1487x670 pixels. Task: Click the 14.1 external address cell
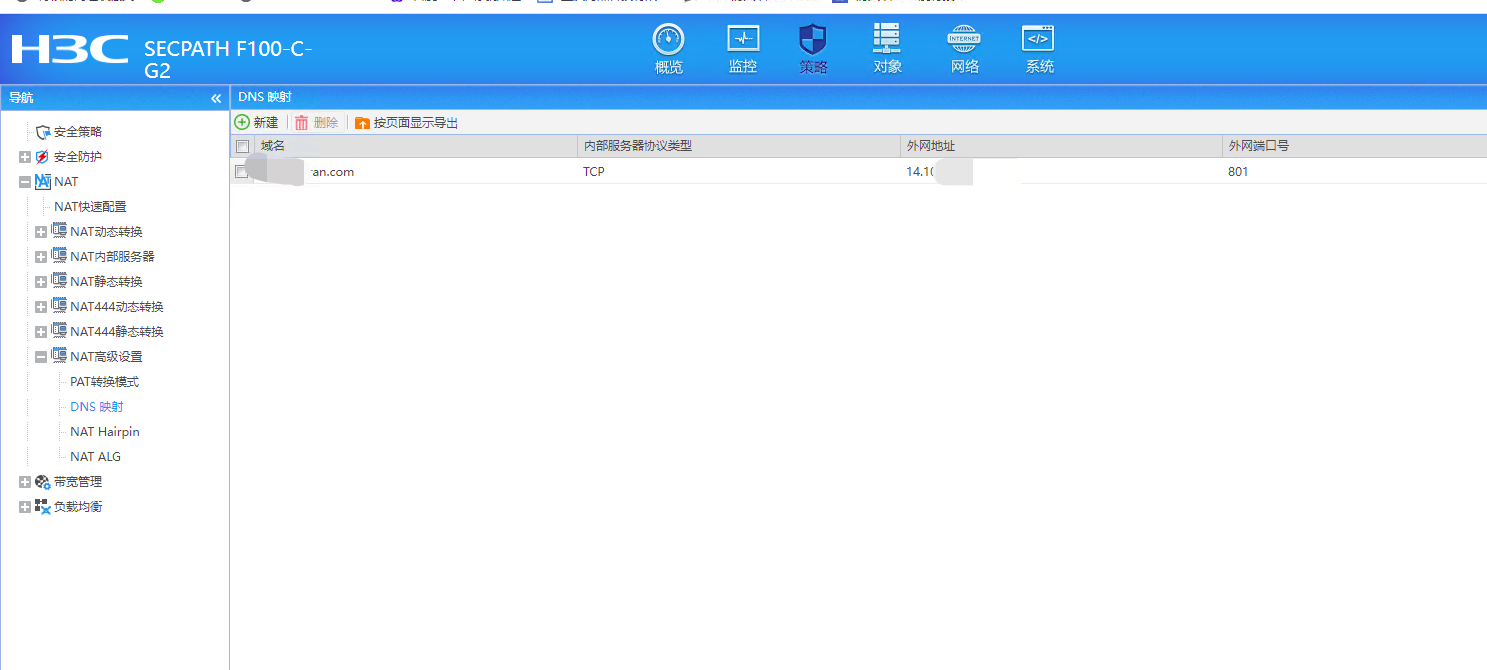[921, 172]
